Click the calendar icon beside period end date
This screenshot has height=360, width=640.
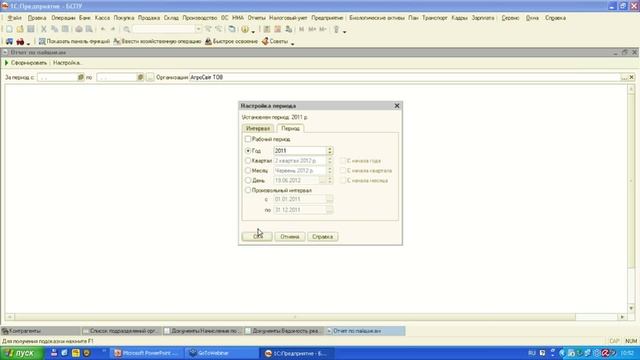tap(140, 77)
